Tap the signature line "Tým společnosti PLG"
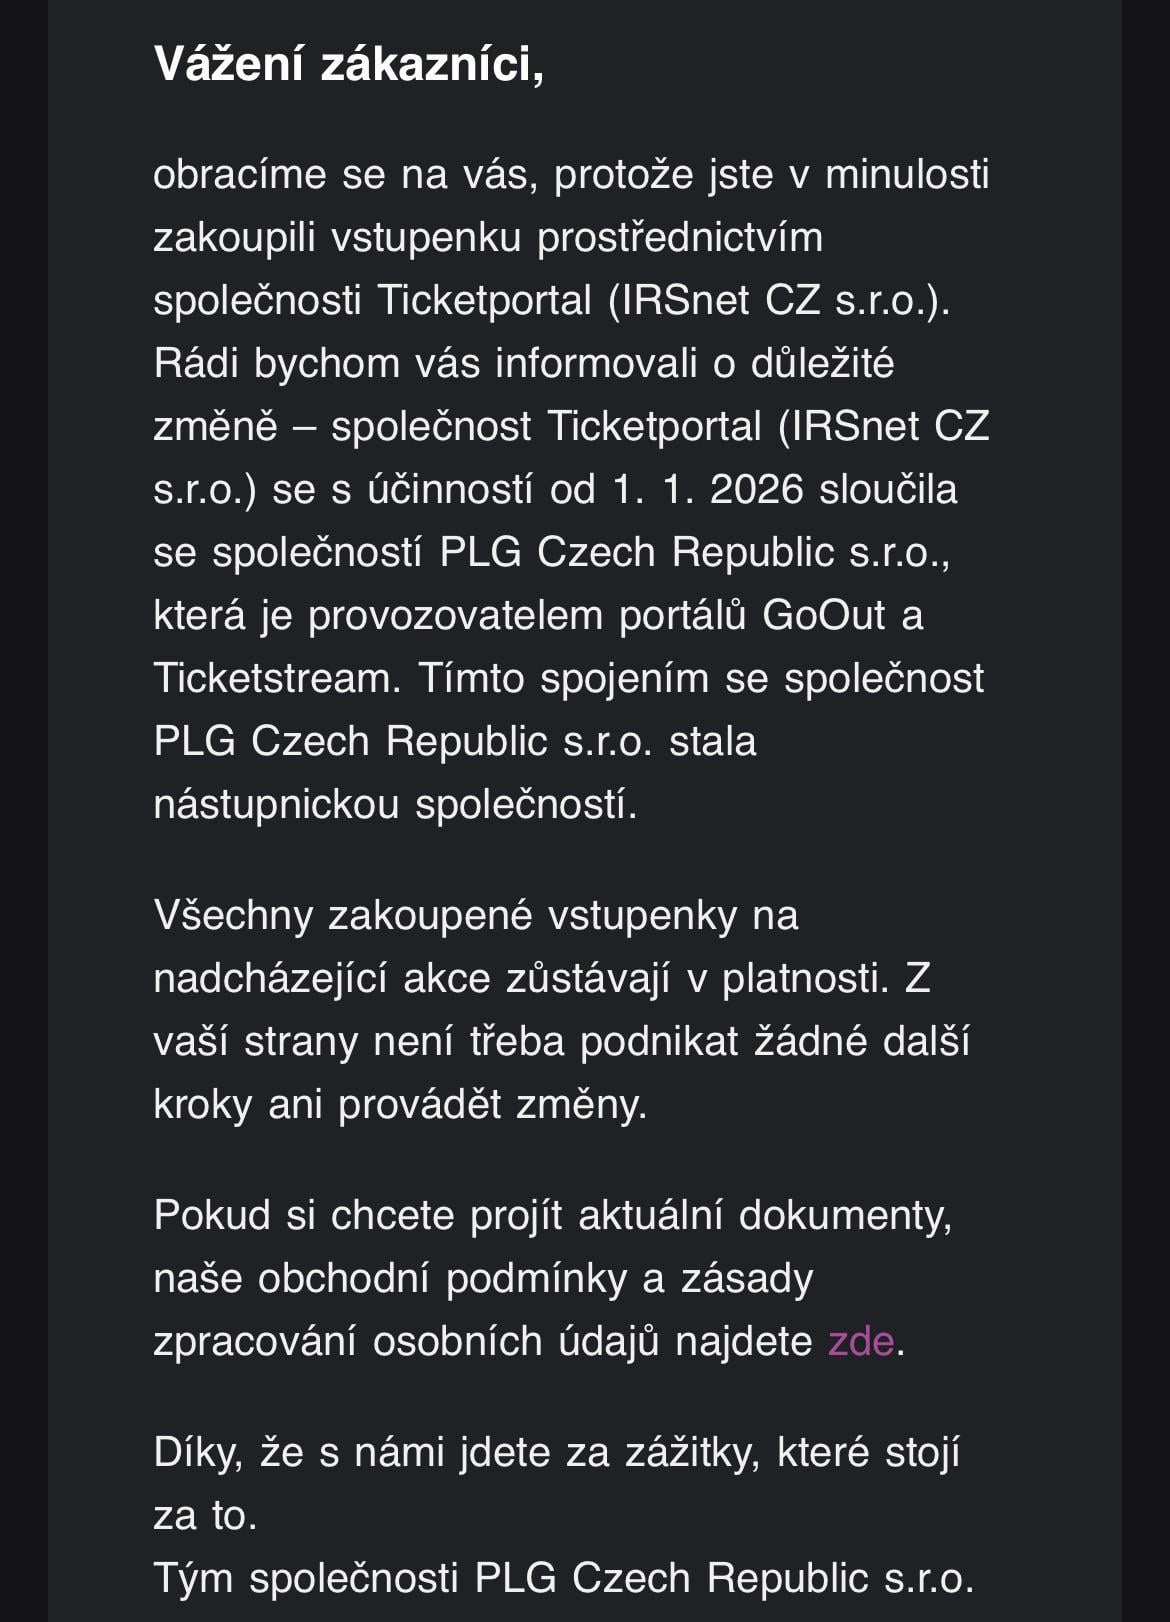 click(563, 1578)
